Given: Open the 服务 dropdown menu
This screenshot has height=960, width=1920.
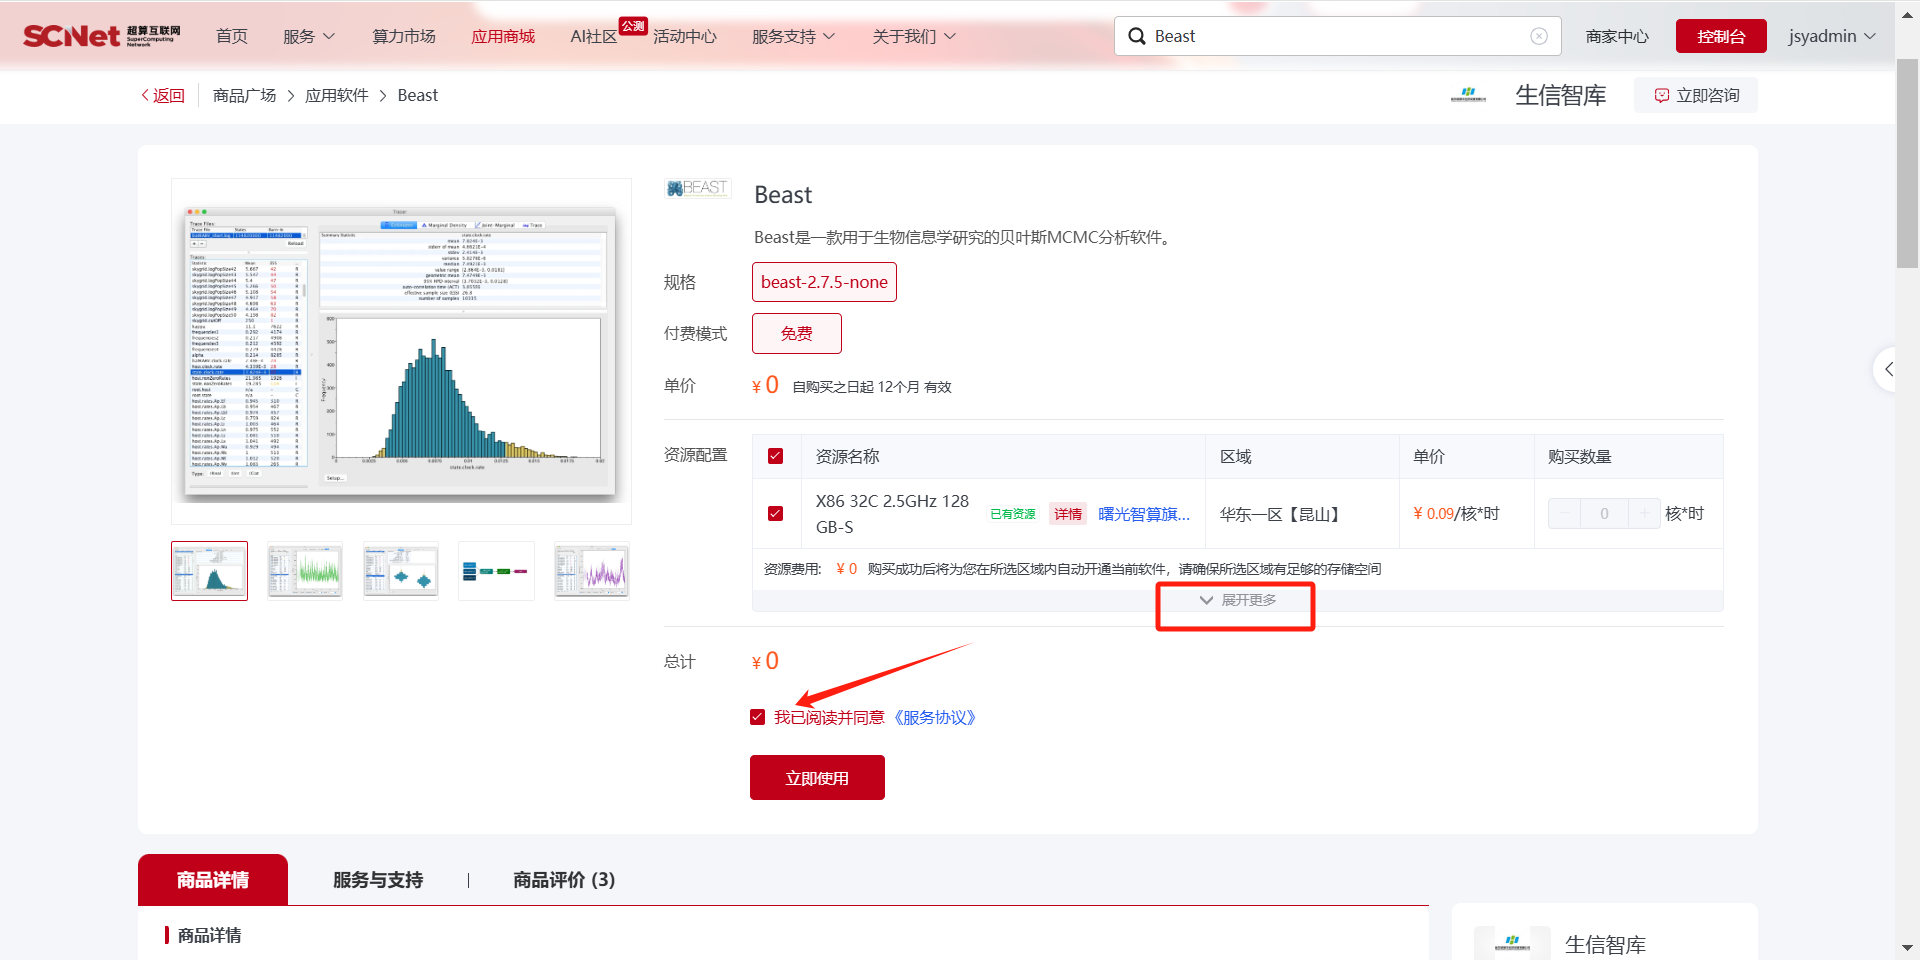Looking at the screenshot, I should coord(309,36).
